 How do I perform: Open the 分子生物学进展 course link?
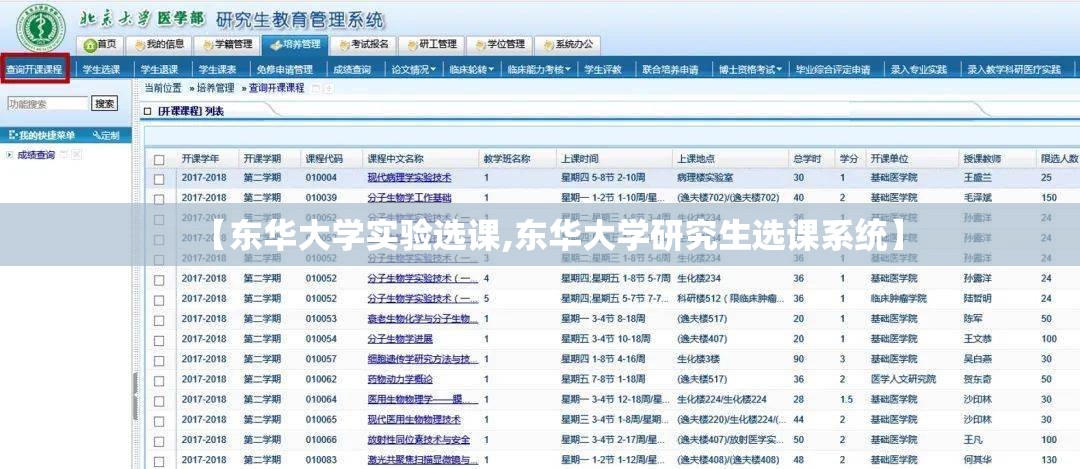click(x=400, y=339)
